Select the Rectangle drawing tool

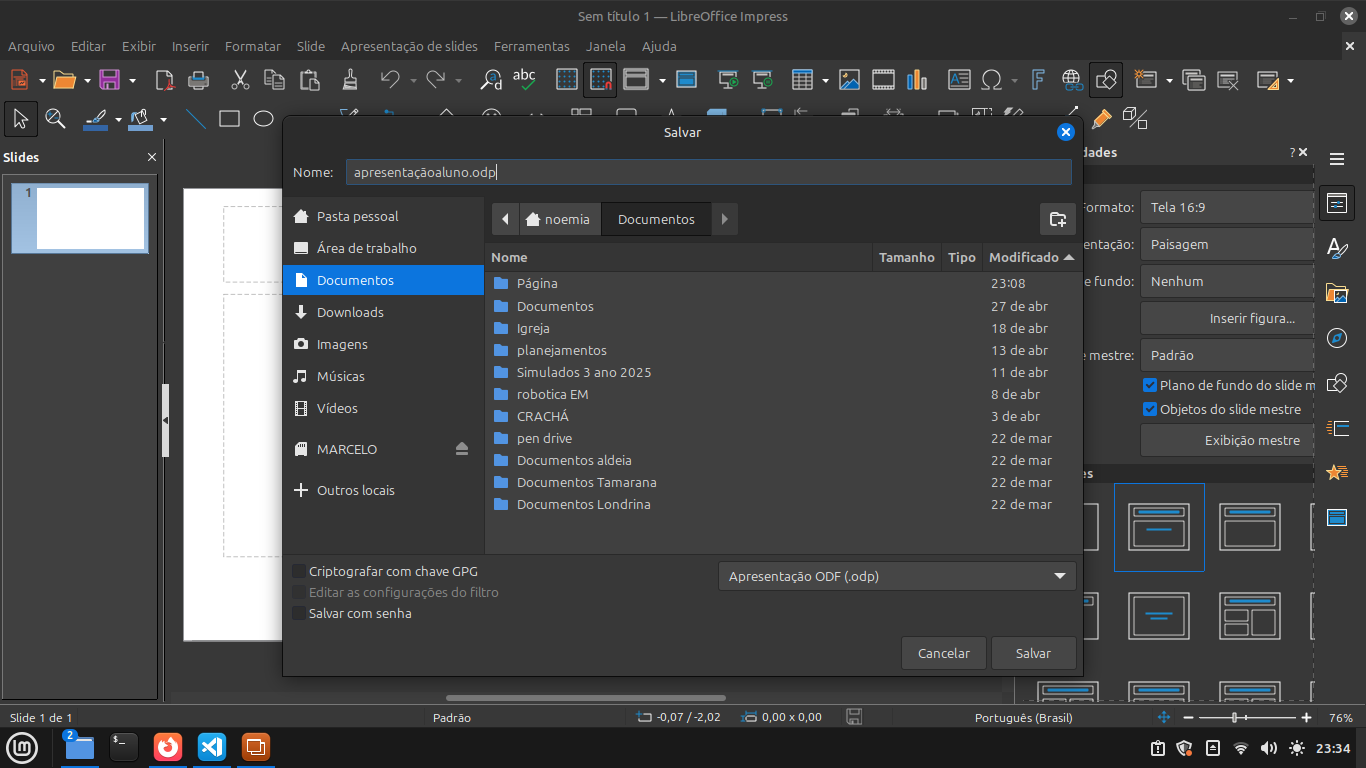(x=229, y=119)
